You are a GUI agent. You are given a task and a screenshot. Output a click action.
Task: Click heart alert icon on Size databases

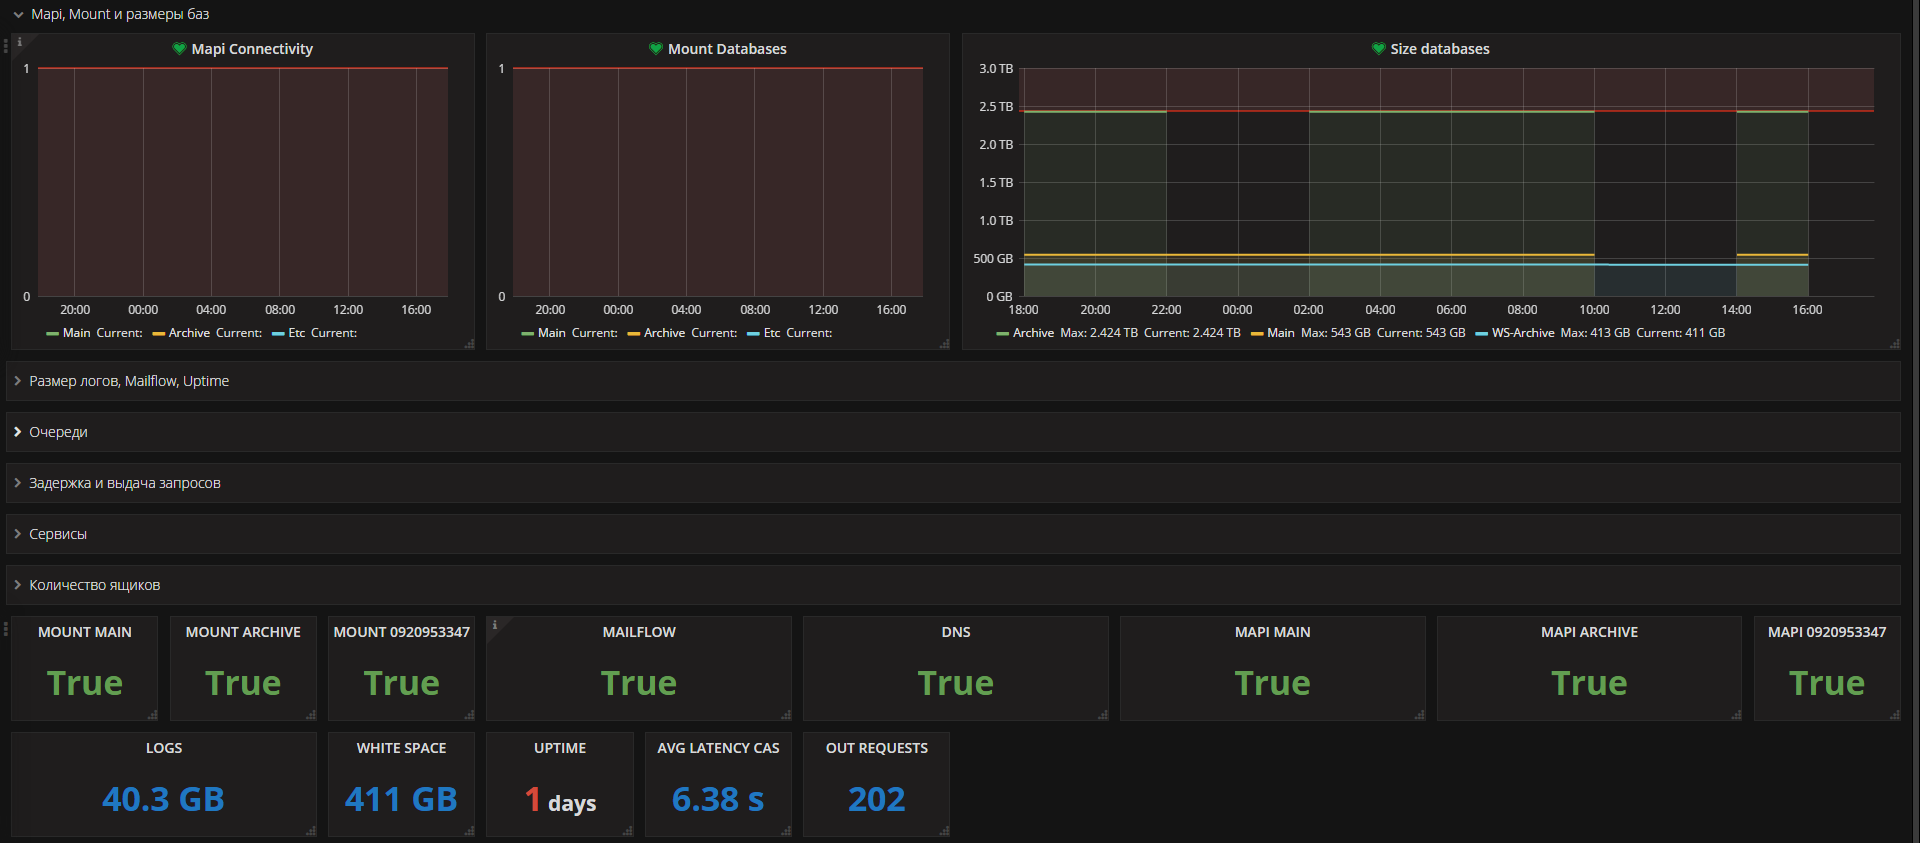click(x=1378, y=49)
